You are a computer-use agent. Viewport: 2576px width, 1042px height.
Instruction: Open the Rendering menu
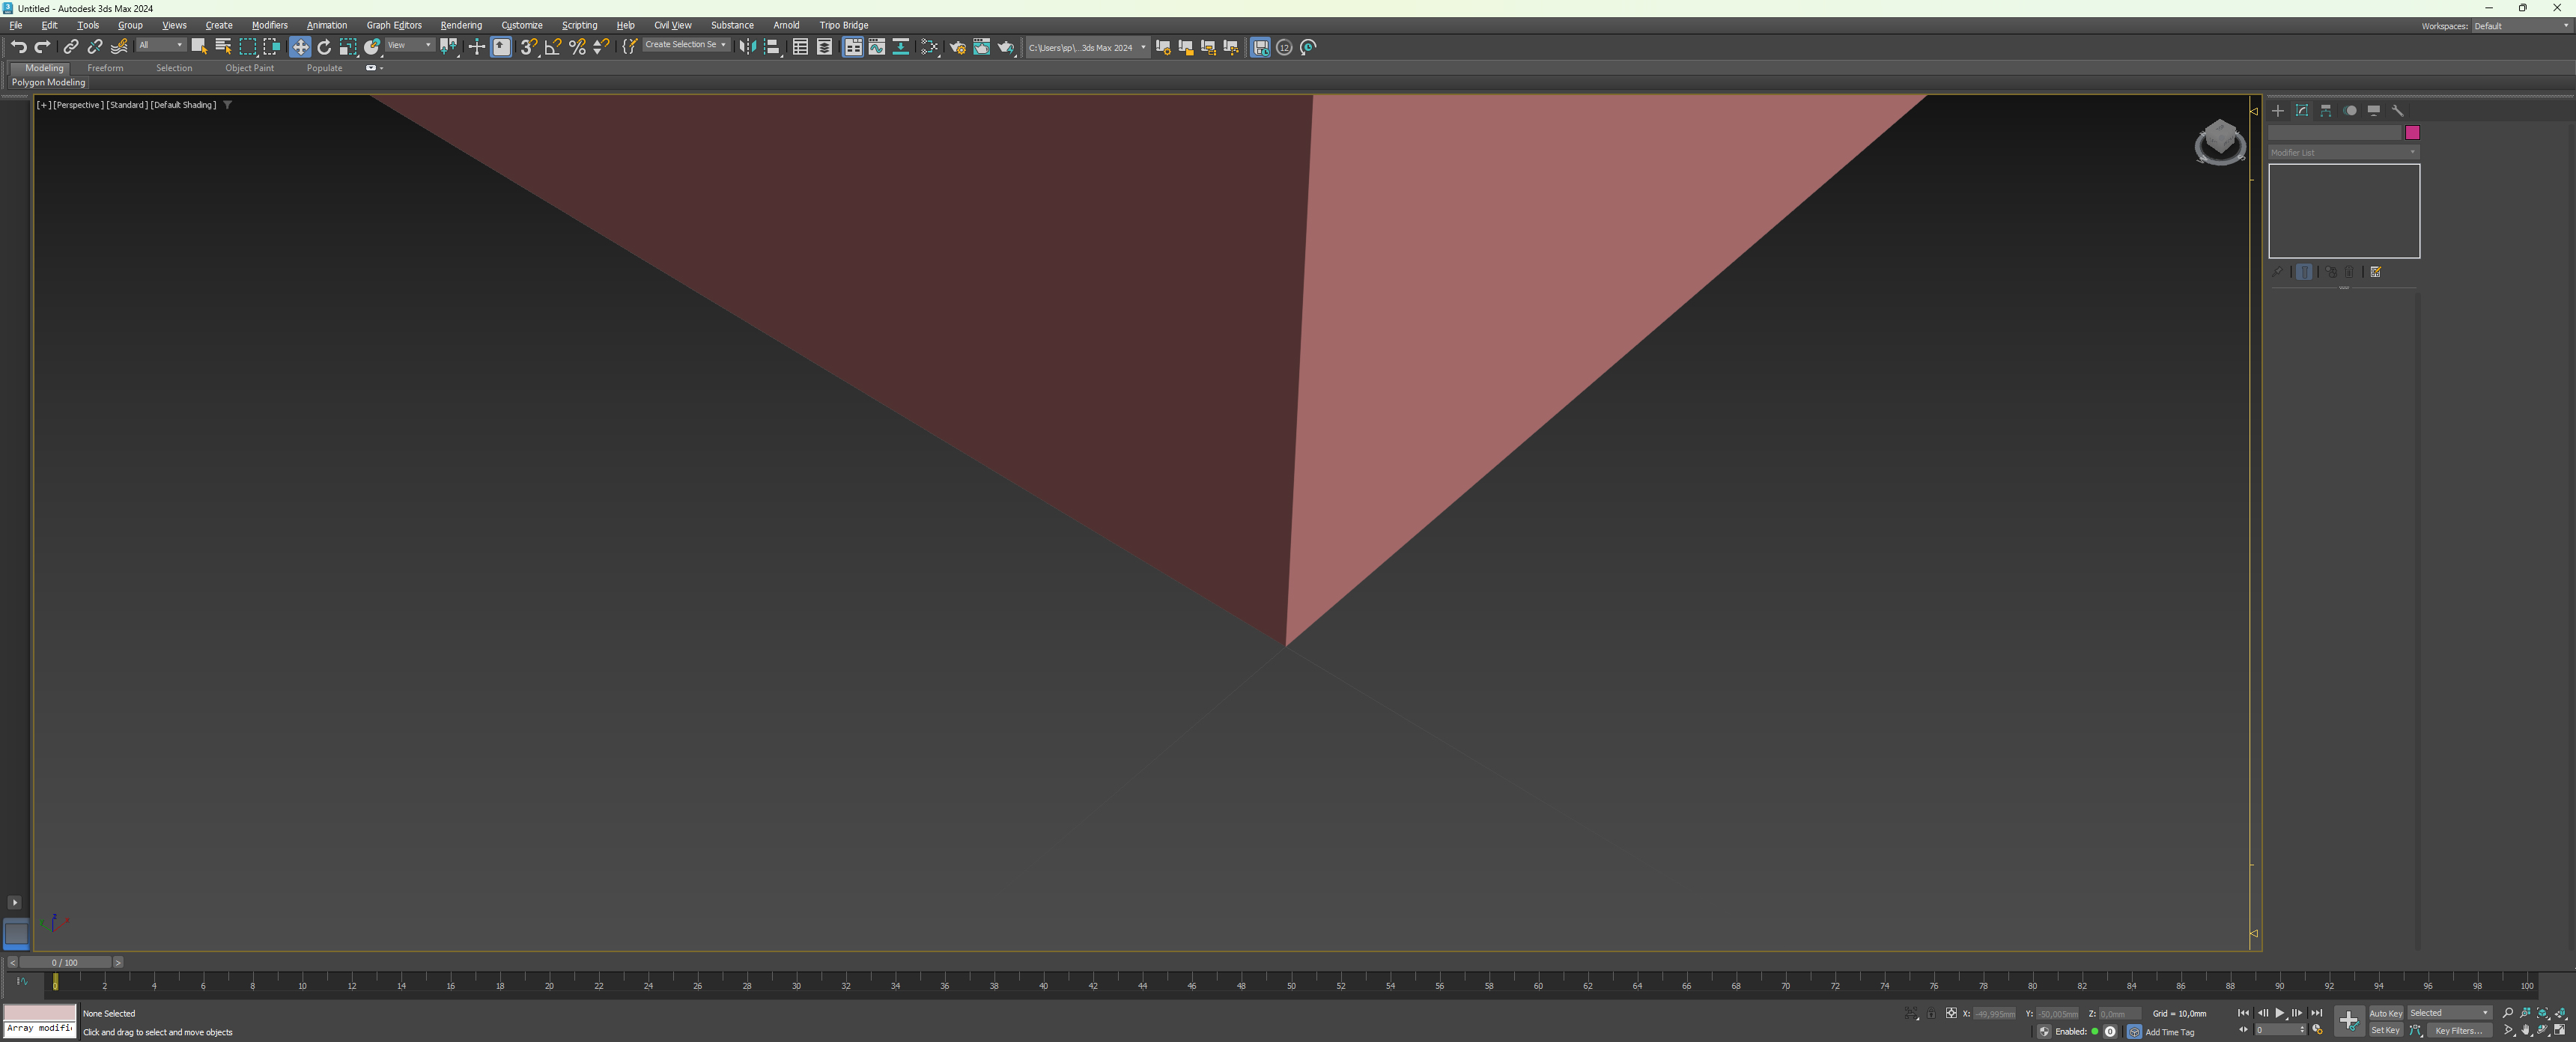[x=461, y=25]
